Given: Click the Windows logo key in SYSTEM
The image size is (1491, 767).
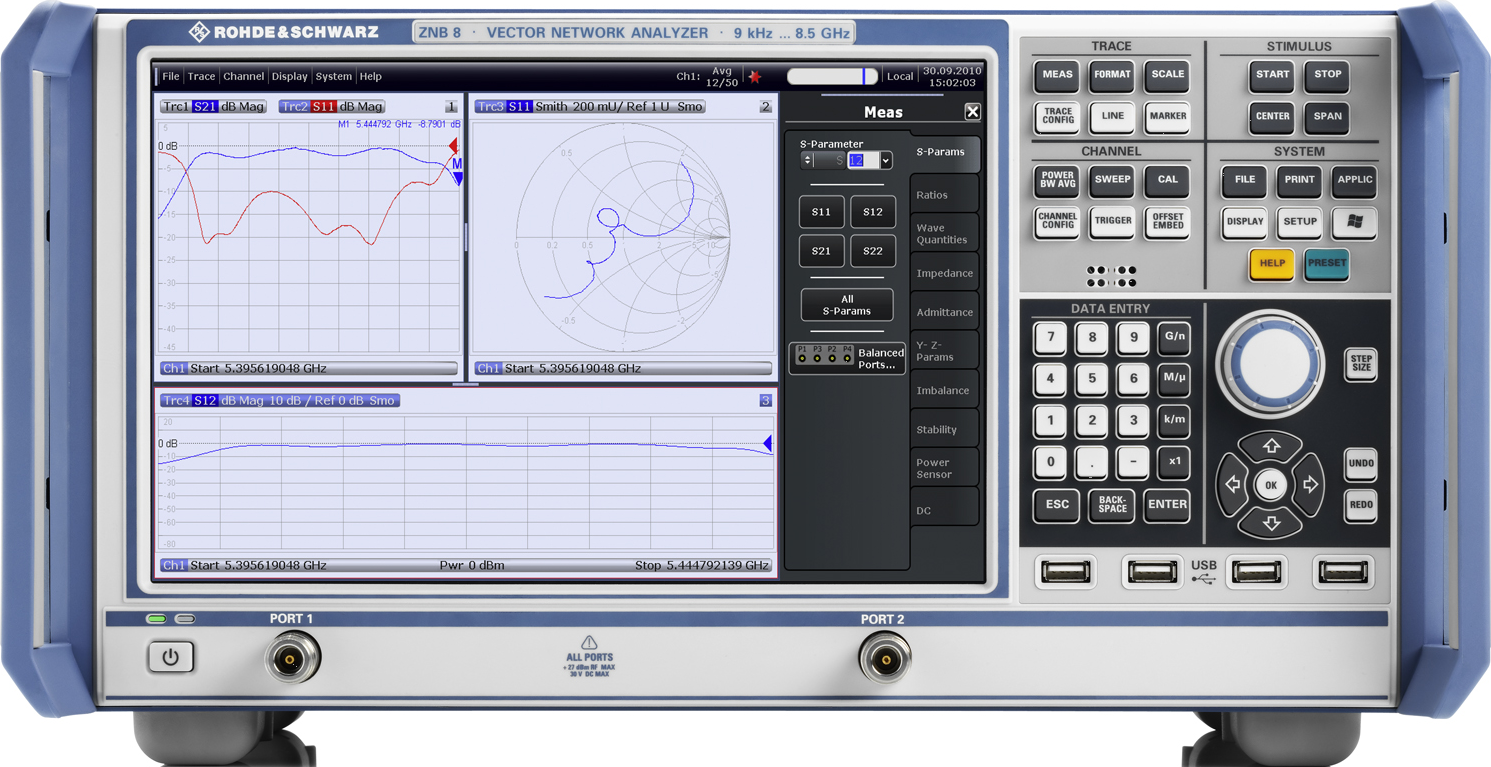Looking at the screenshot, I should tap(1354, 222).
